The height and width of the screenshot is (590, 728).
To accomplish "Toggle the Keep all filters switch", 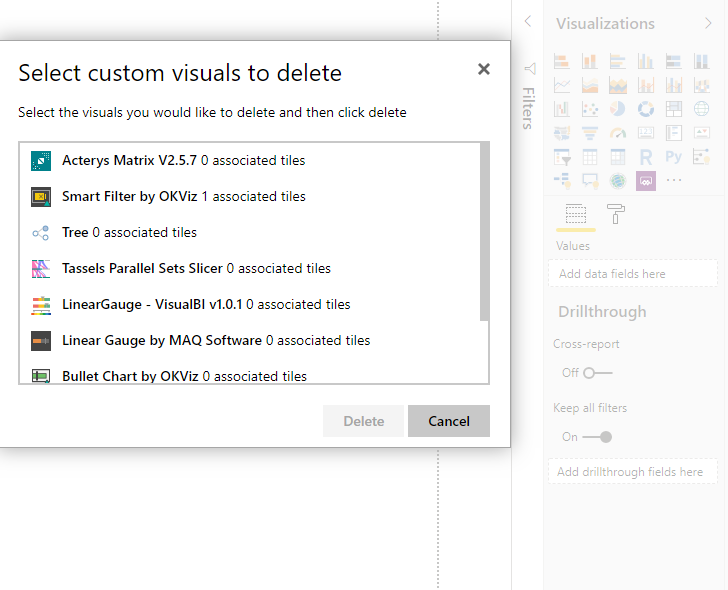I will tap(597, 437).
